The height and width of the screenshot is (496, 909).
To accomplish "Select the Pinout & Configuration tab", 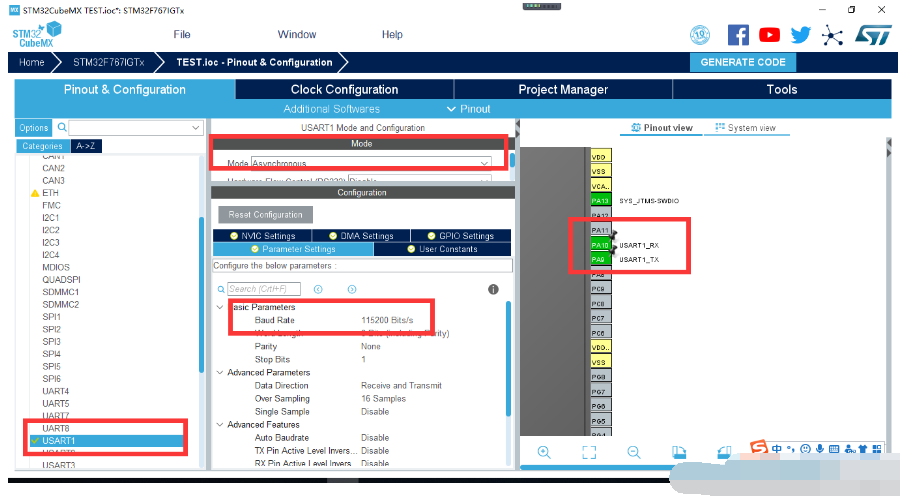I will (125, 89).
